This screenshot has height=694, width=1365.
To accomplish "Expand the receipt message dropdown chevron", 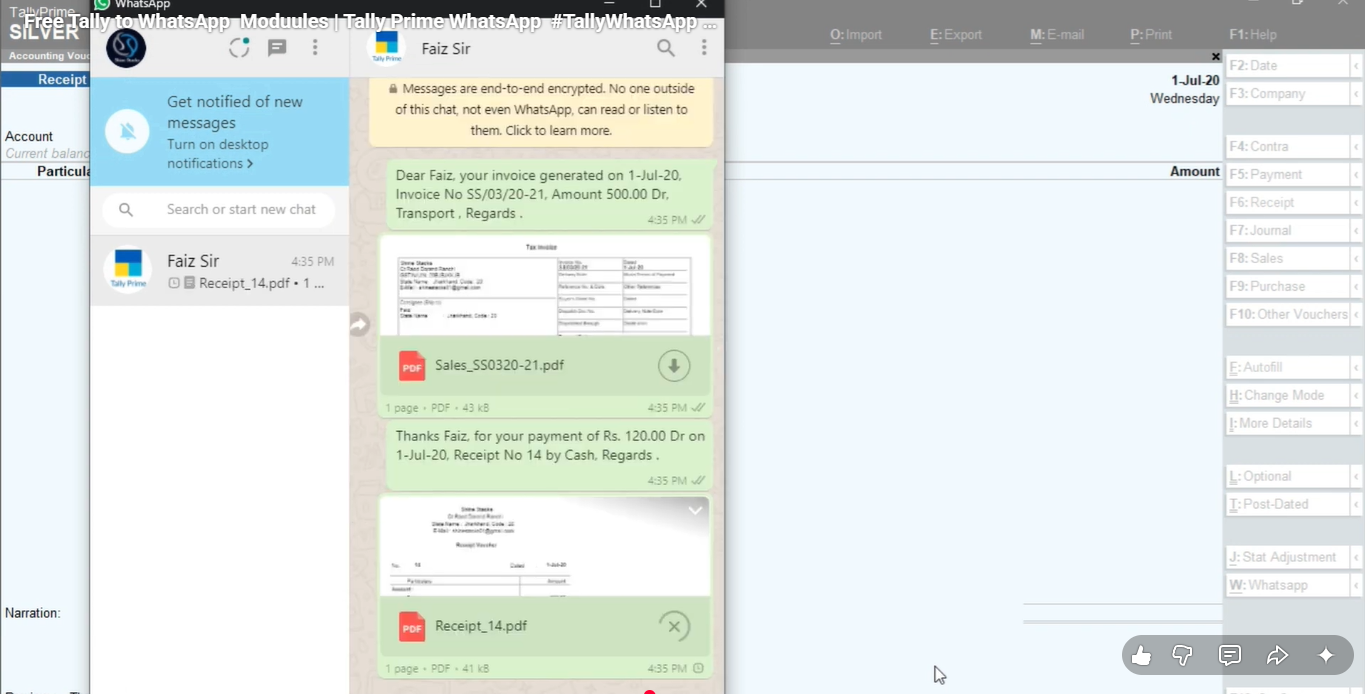I will click(695, 511).
